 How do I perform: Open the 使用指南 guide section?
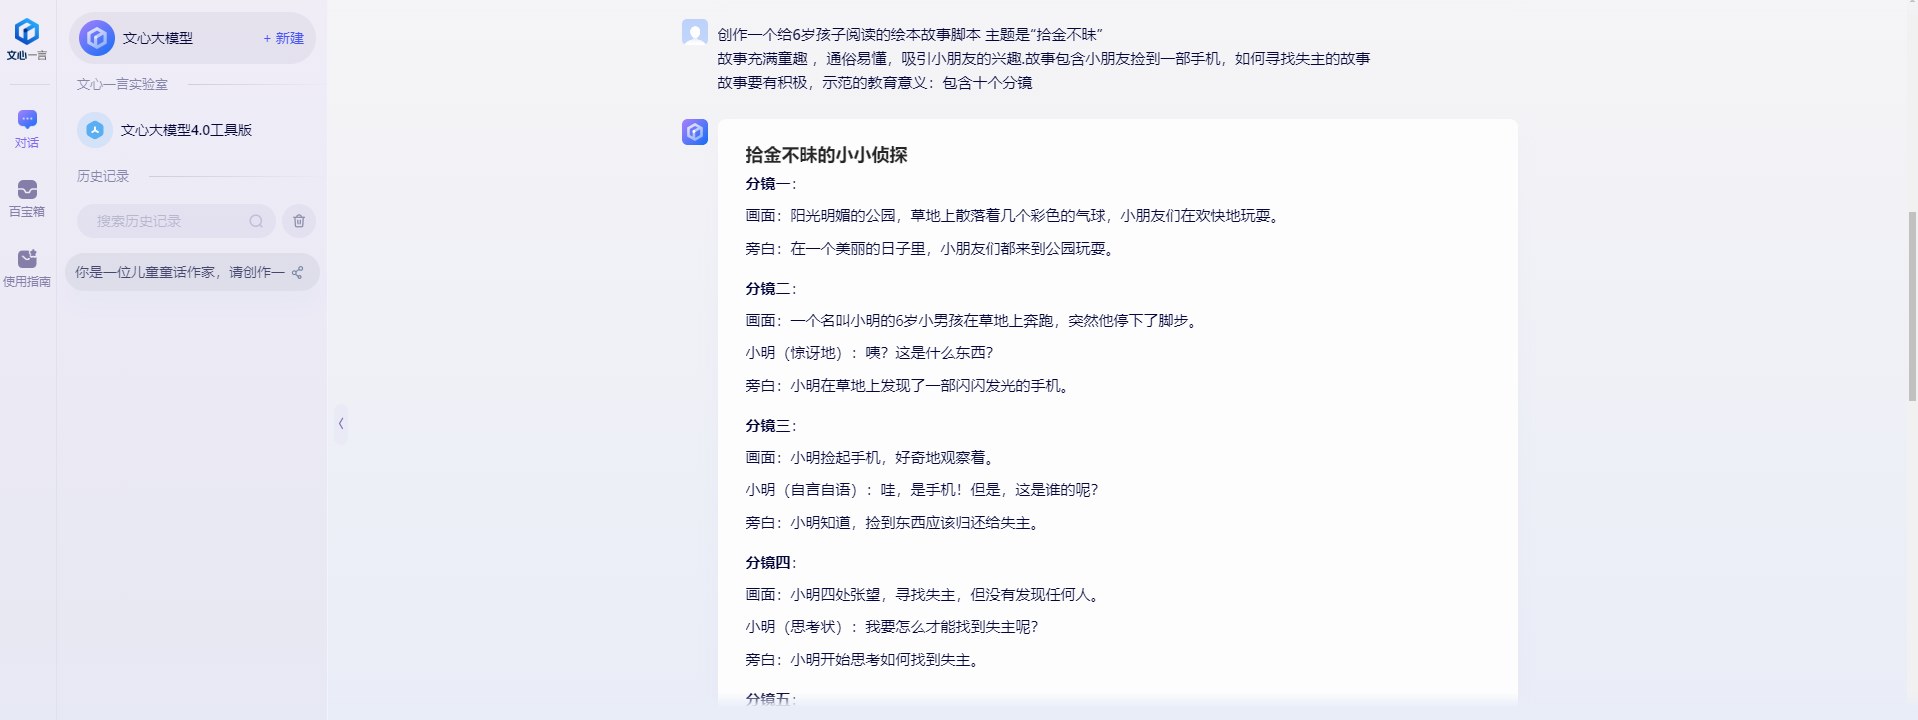click(27, 268)
